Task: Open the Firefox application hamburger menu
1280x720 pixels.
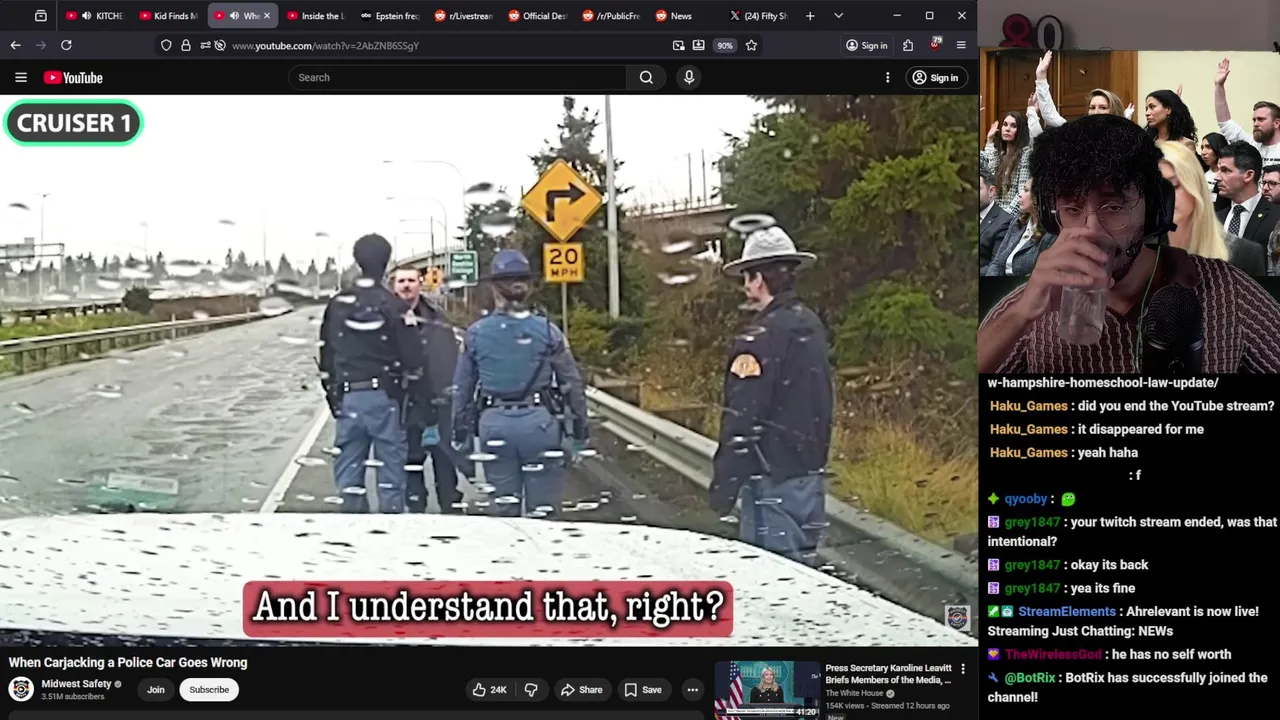Action: [x=961, y=45]
